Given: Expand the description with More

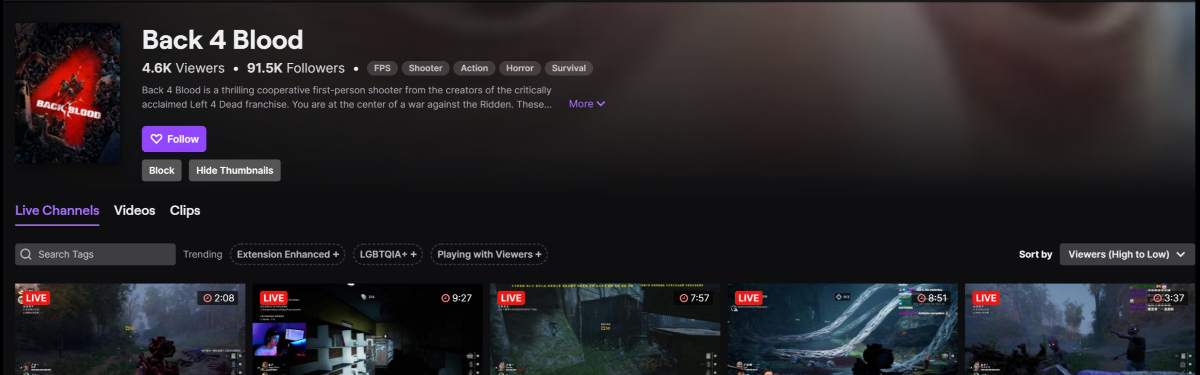Looking at the screenshot, I should [x=587, y=103].
